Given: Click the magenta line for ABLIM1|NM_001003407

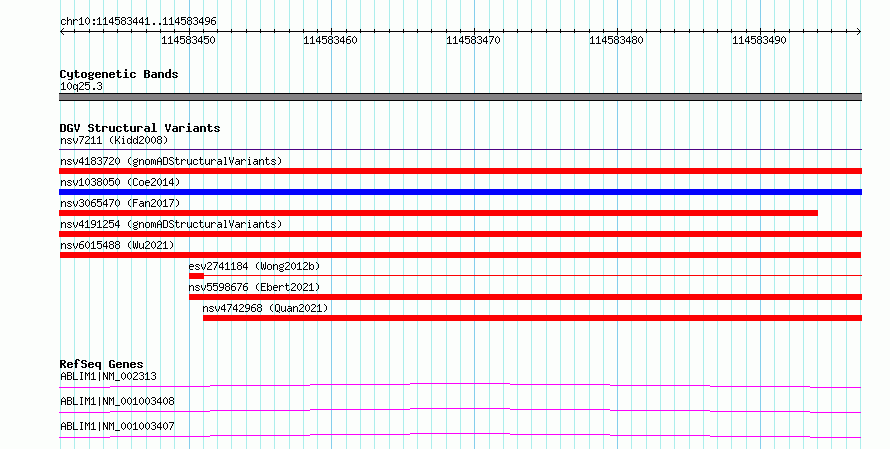Looking at the screenshot, I should pos(460,436).
